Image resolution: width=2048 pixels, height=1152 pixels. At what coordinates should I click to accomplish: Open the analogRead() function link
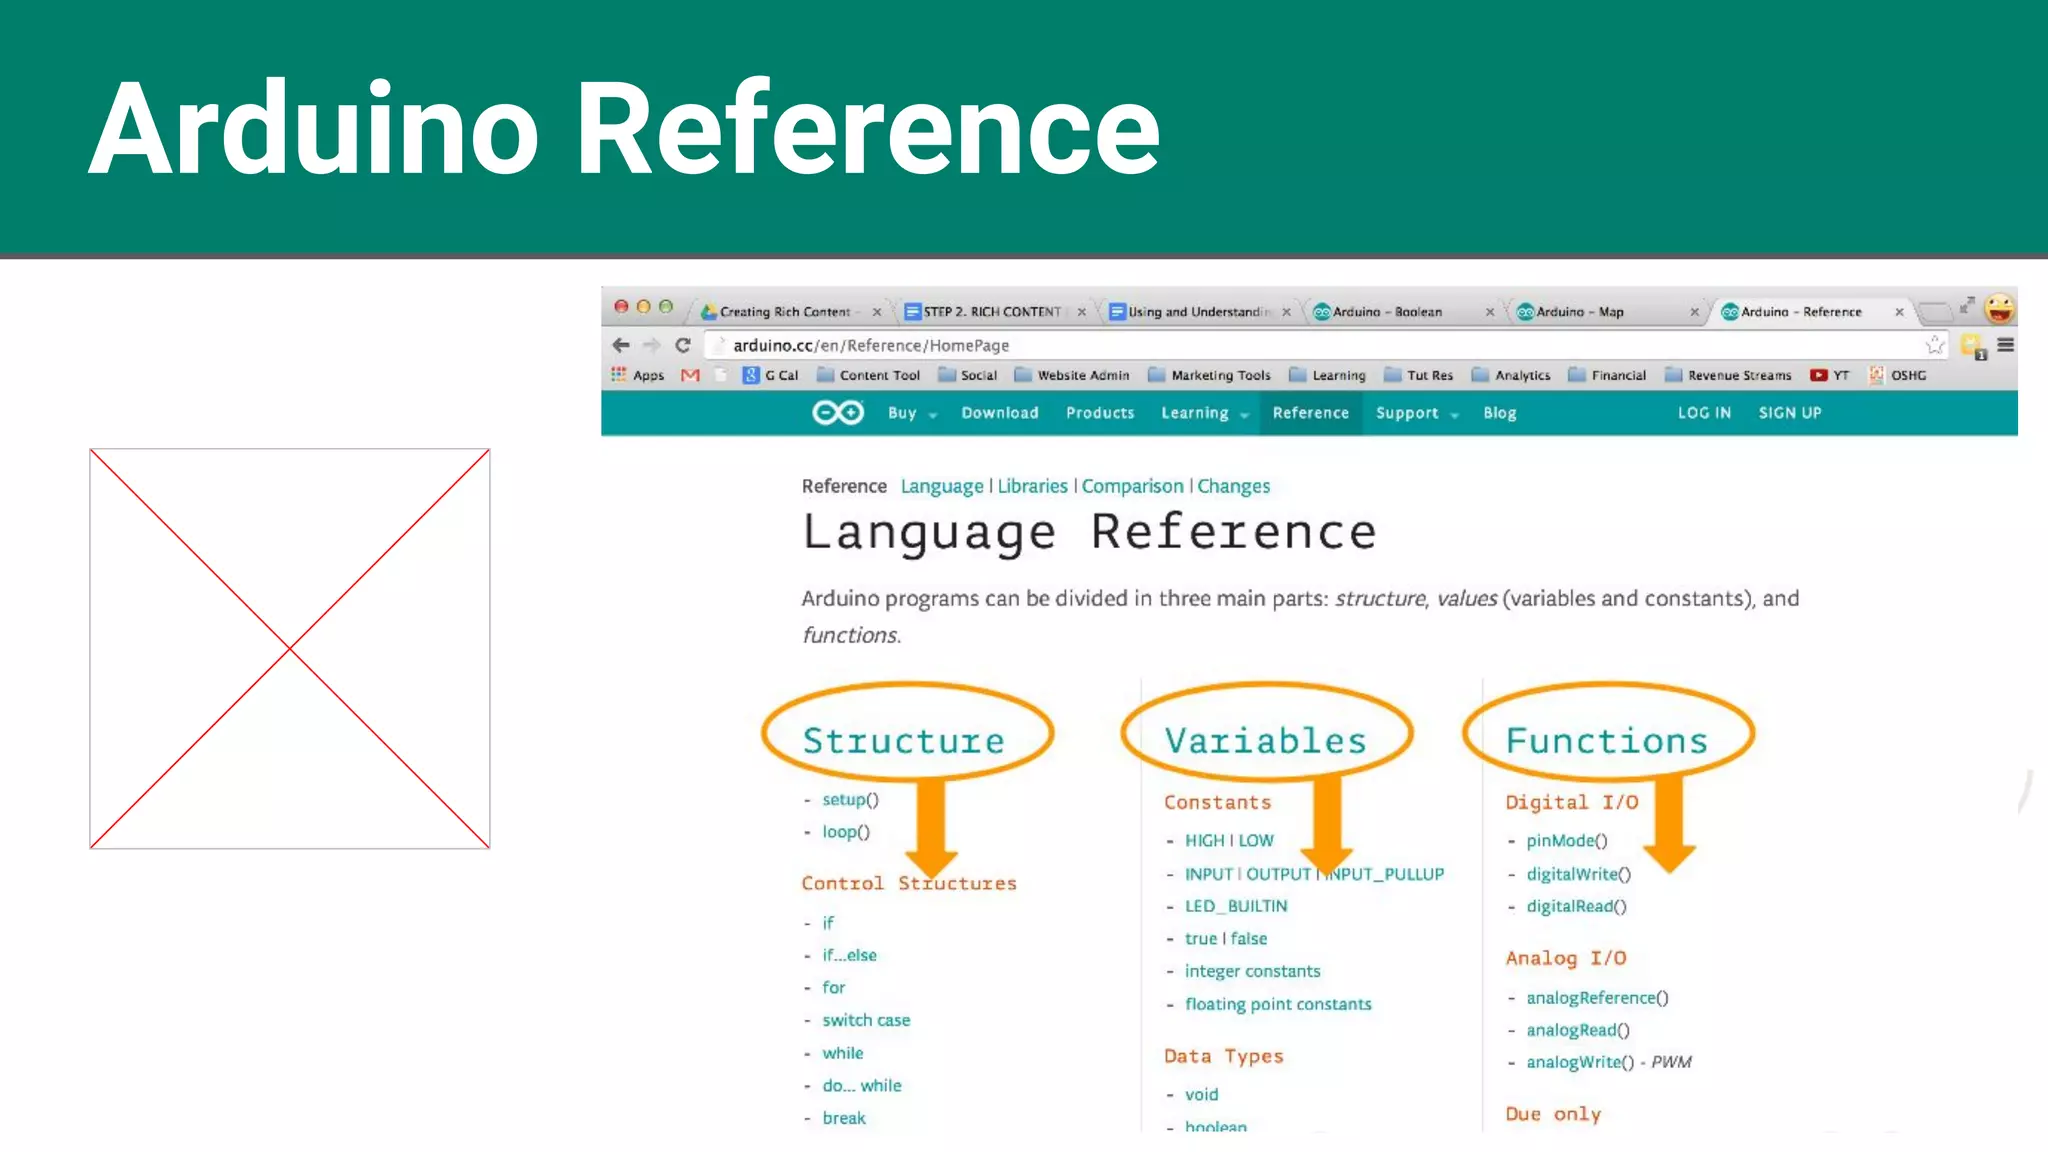[x=1577, y=1030]
